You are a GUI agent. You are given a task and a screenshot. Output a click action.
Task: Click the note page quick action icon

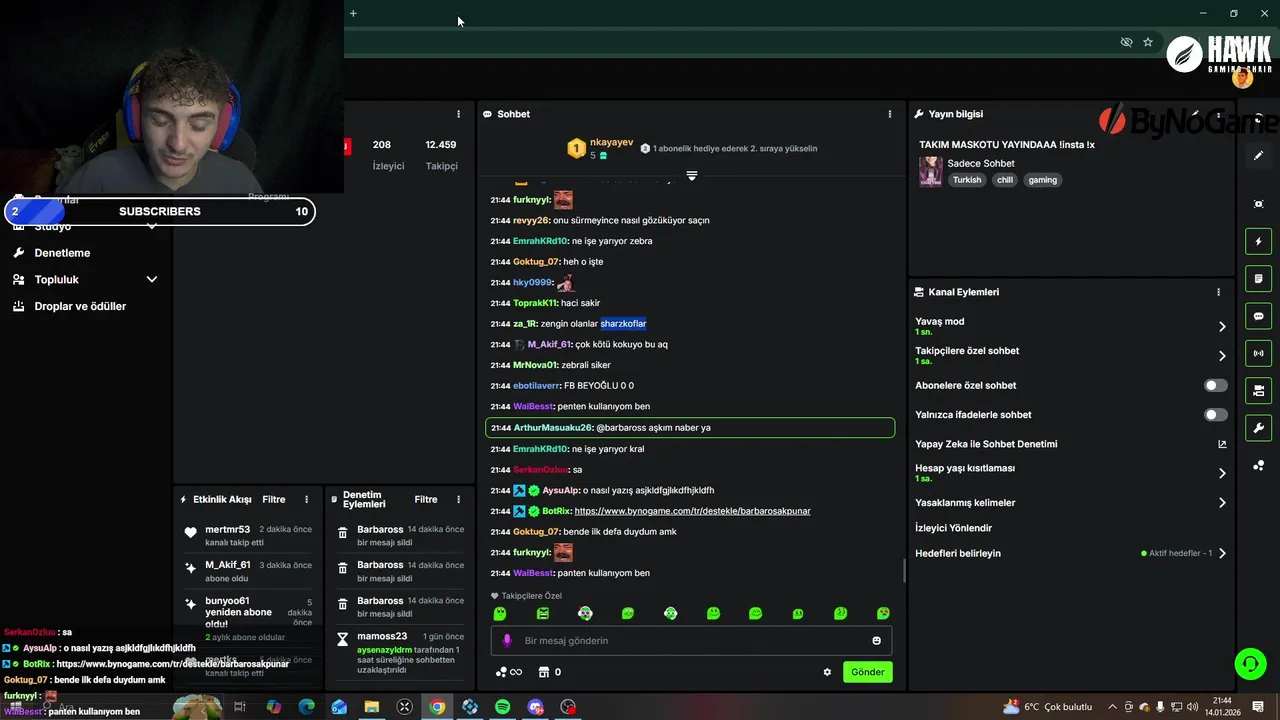click(1258, 278)
